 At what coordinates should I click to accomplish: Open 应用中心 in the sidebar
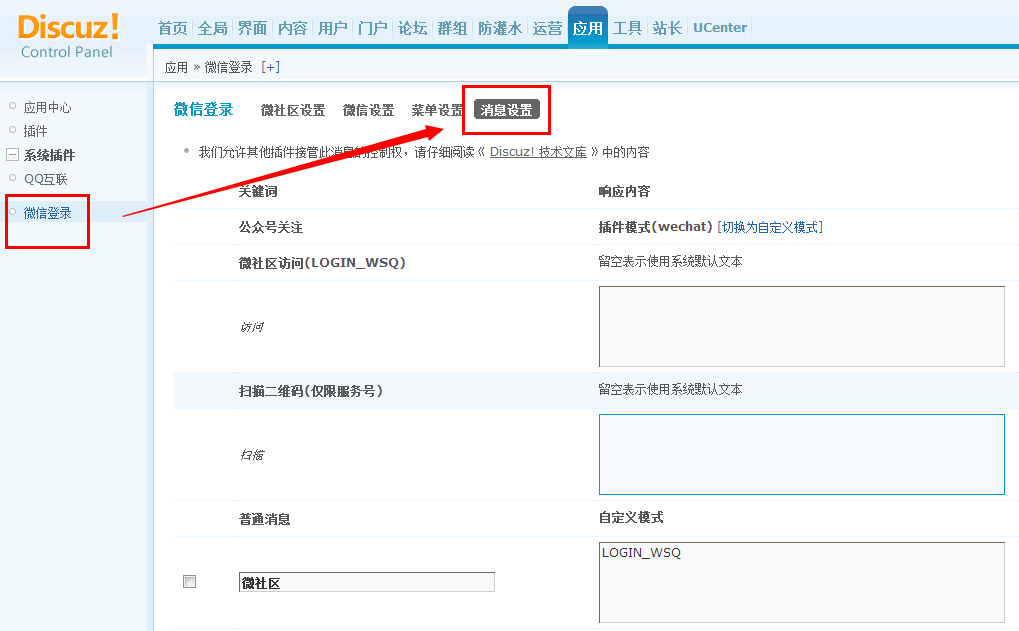coord(47,107)
